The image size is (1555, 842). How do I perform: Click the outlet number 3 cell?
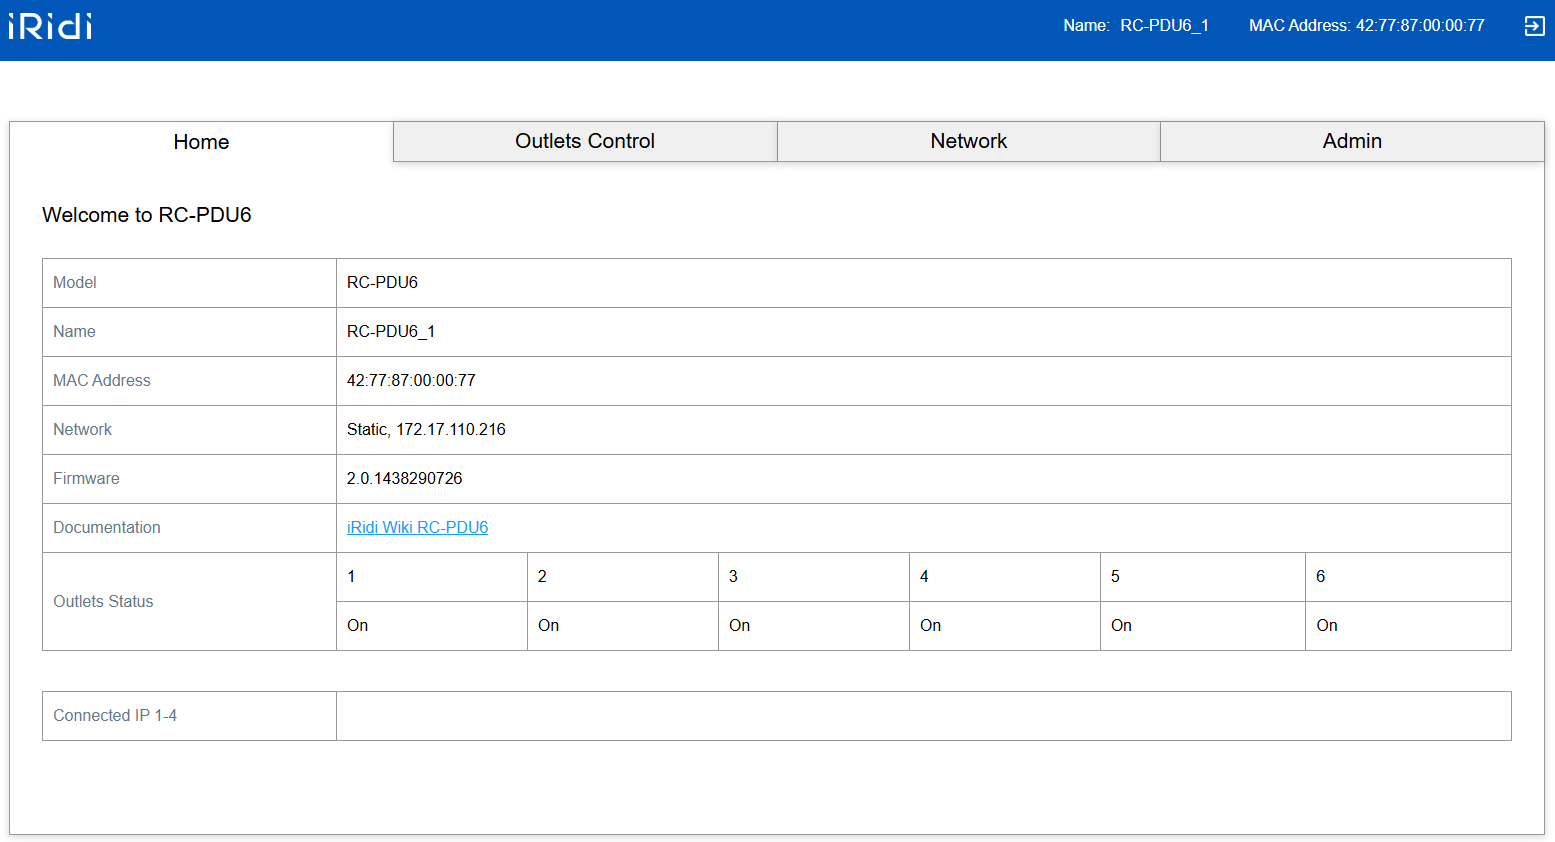(814, 577)
